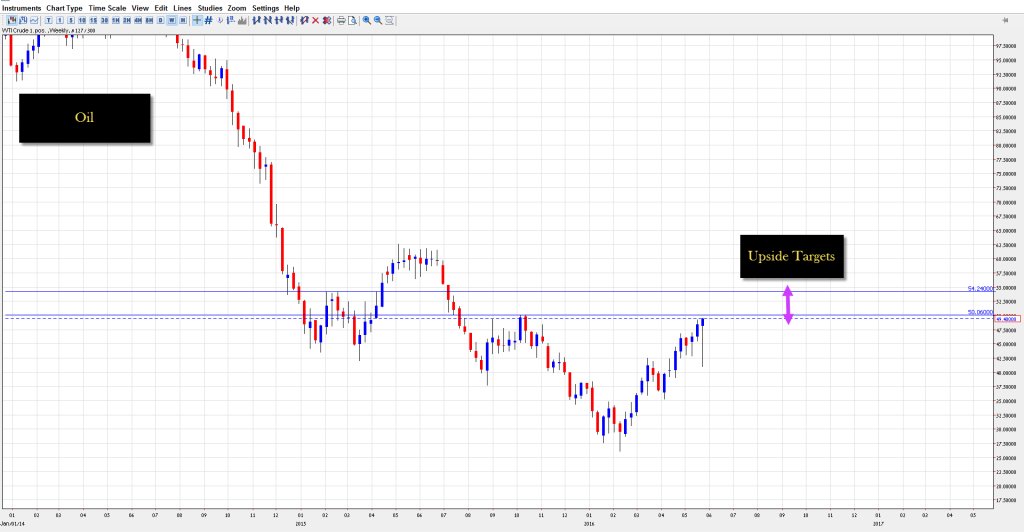Click the third of four blue line-drawing icons
This screenshot has height=532, width=1024.
[x=279, y=20]
